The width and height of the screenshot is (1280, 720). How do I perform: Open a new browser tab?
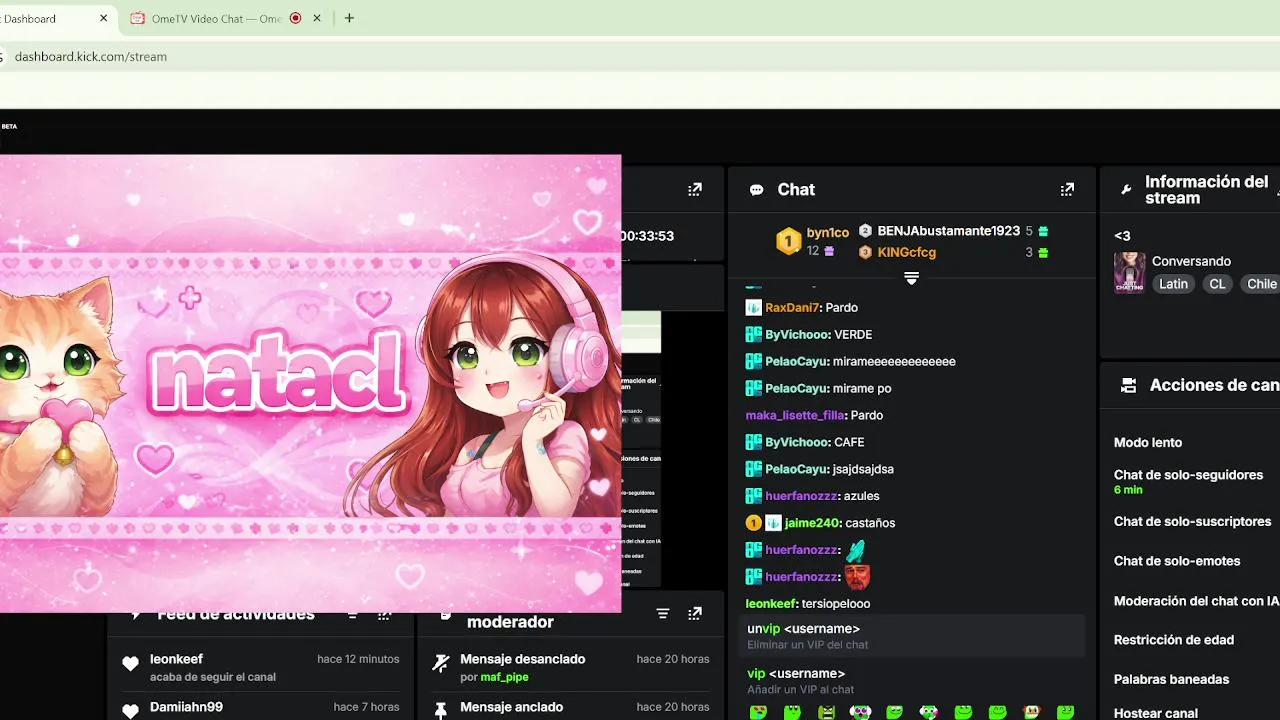click(x=349, y=18)
